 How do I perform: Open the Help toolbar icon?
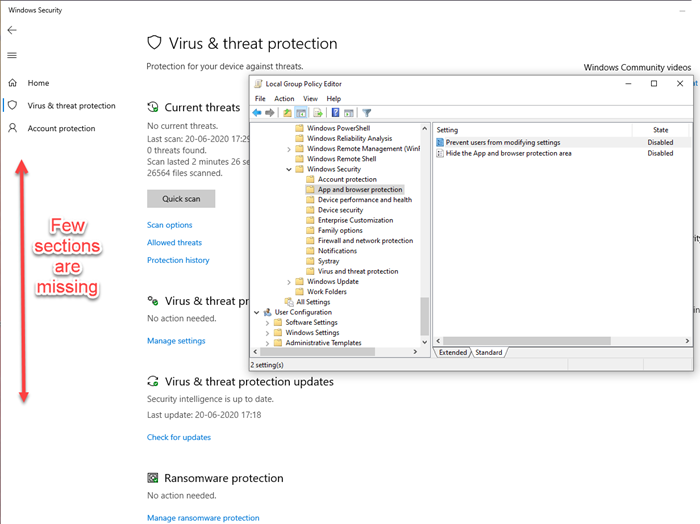click(x=335, y=112)
